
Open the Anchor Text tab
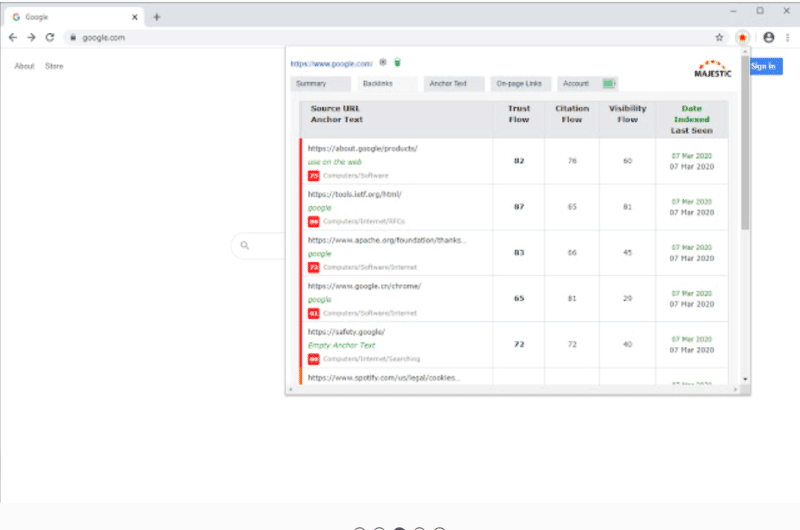(x=454, y=83)
